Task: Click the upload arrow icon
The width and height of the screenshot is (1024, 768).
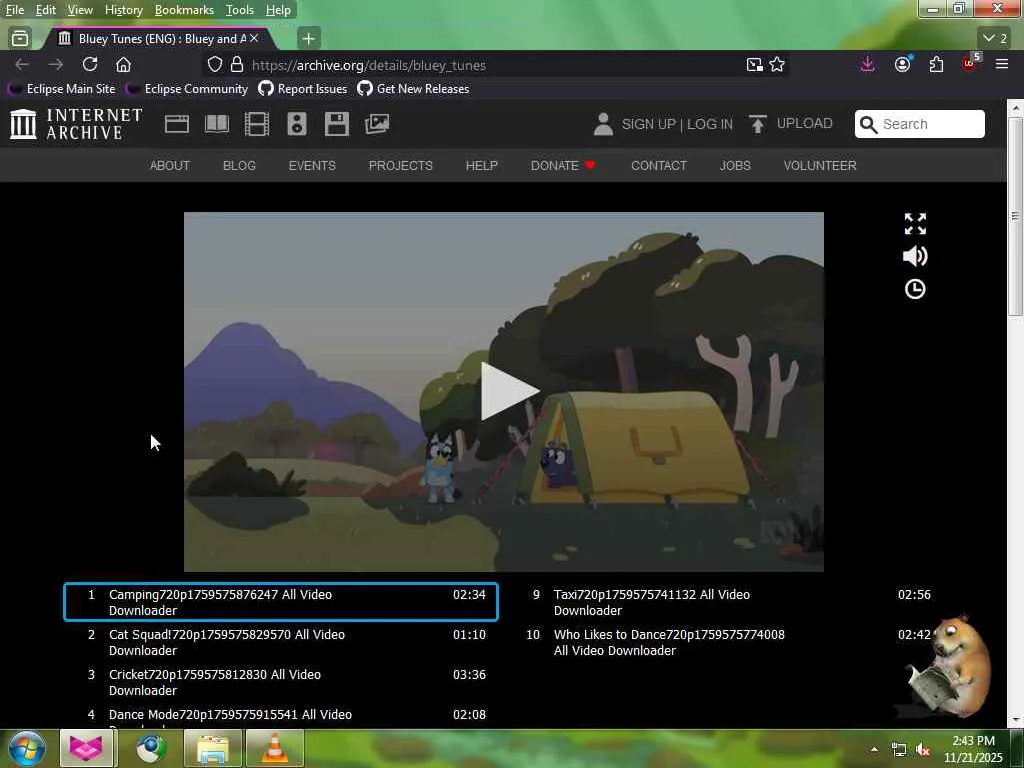Action: coord(758,124)
